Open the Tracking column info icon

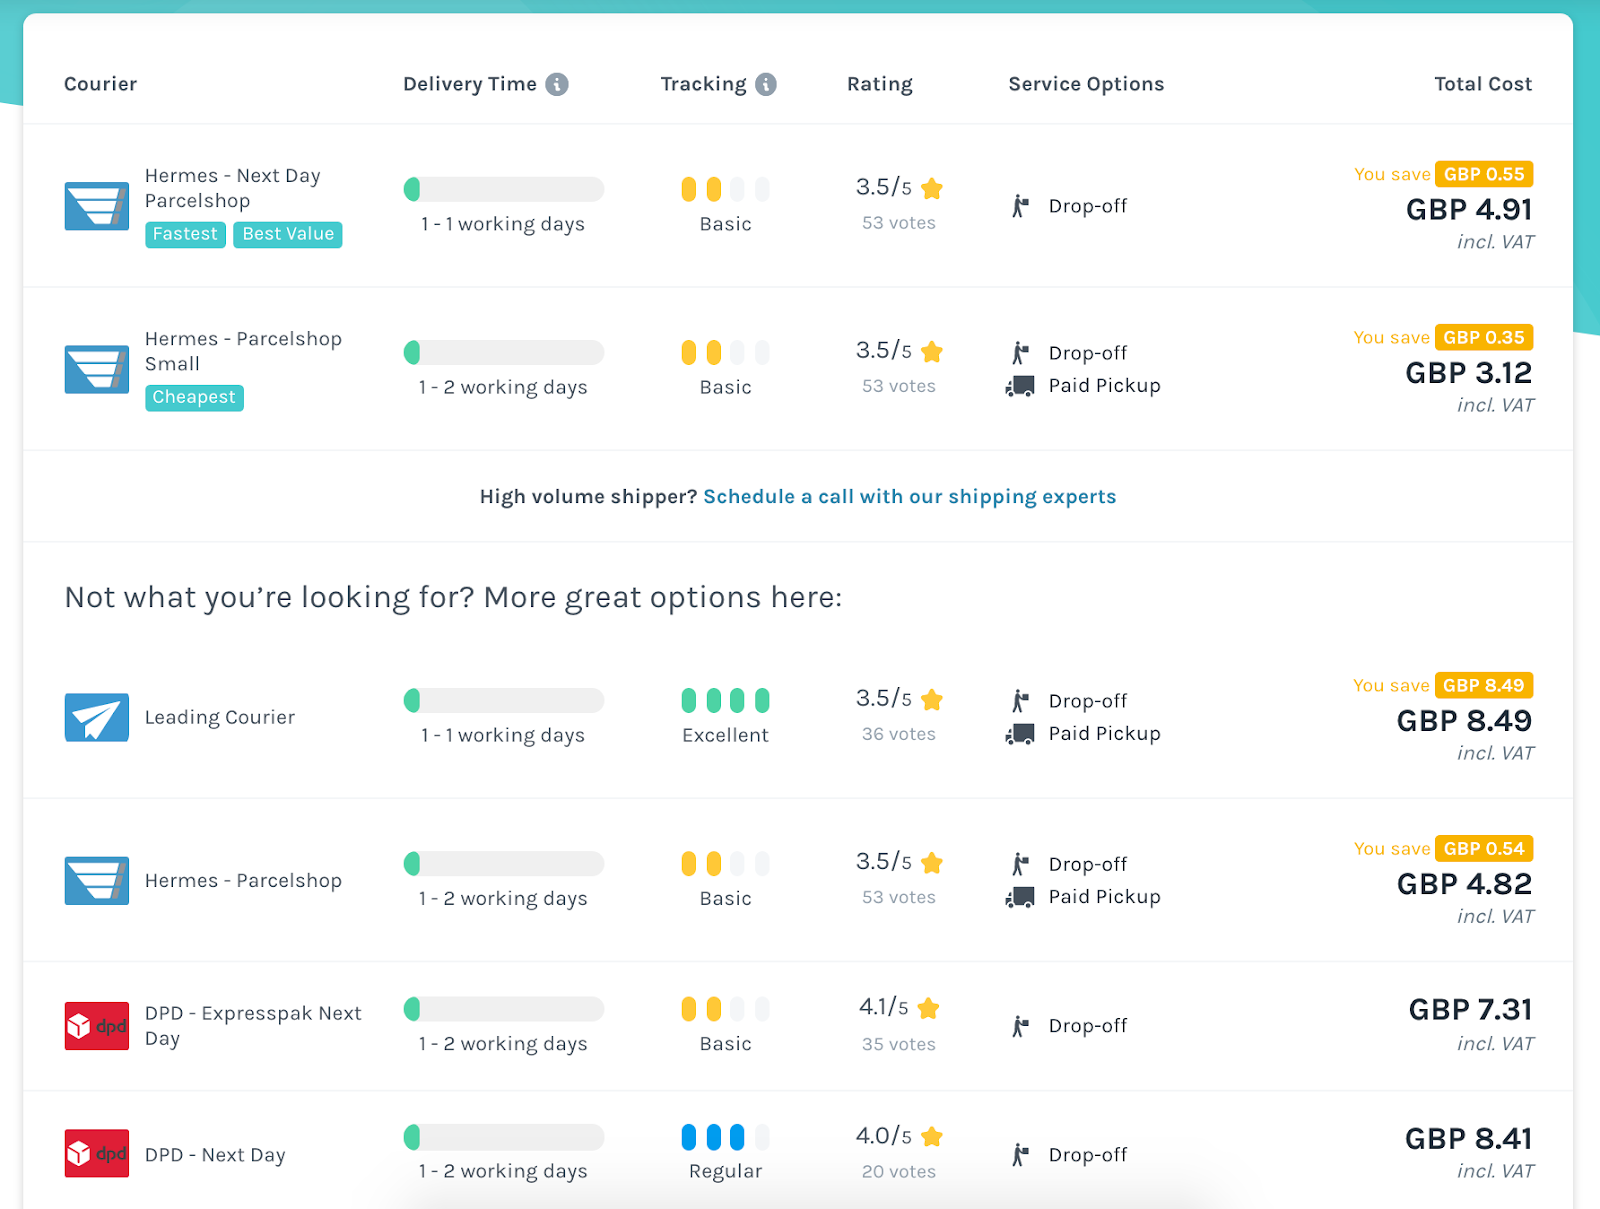[766, 84]
